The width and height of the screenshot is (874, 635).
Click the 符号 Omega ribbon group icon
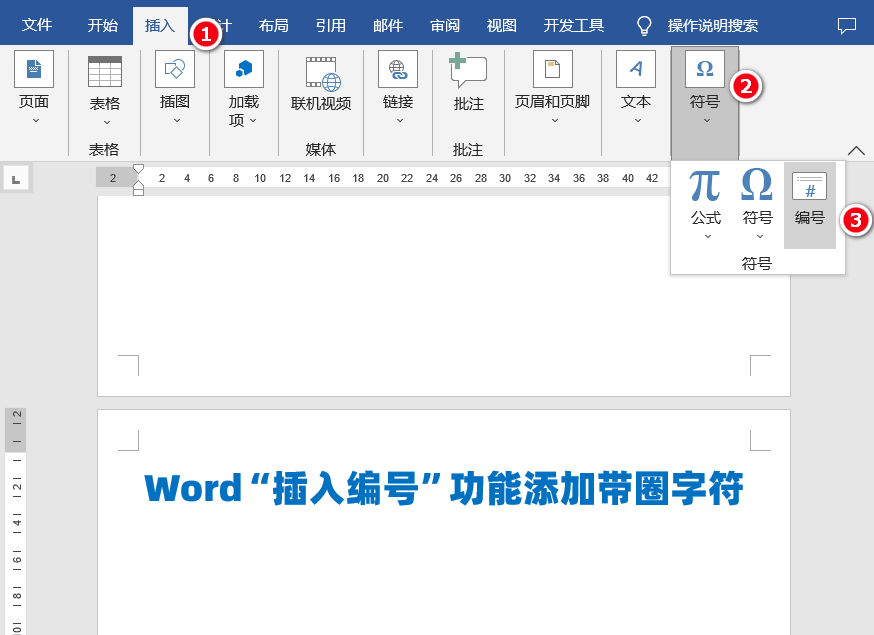(705, 69)
